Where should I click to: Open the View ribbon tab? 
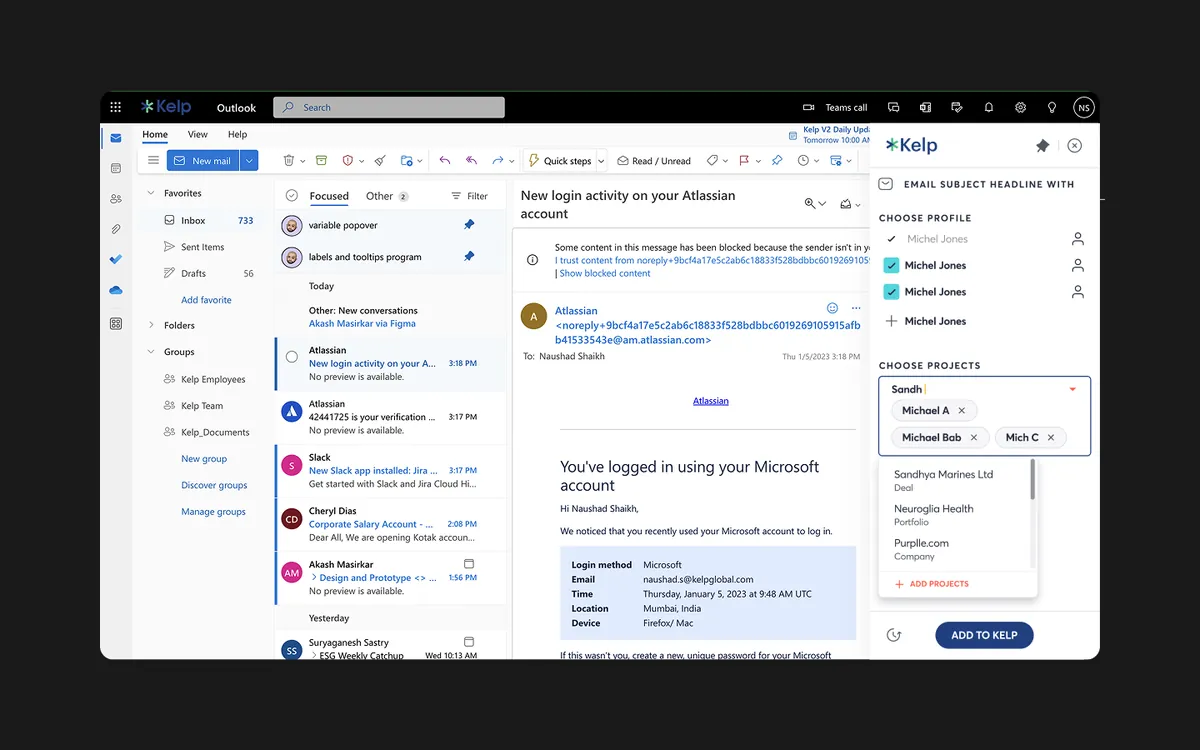tap(198, 134)
